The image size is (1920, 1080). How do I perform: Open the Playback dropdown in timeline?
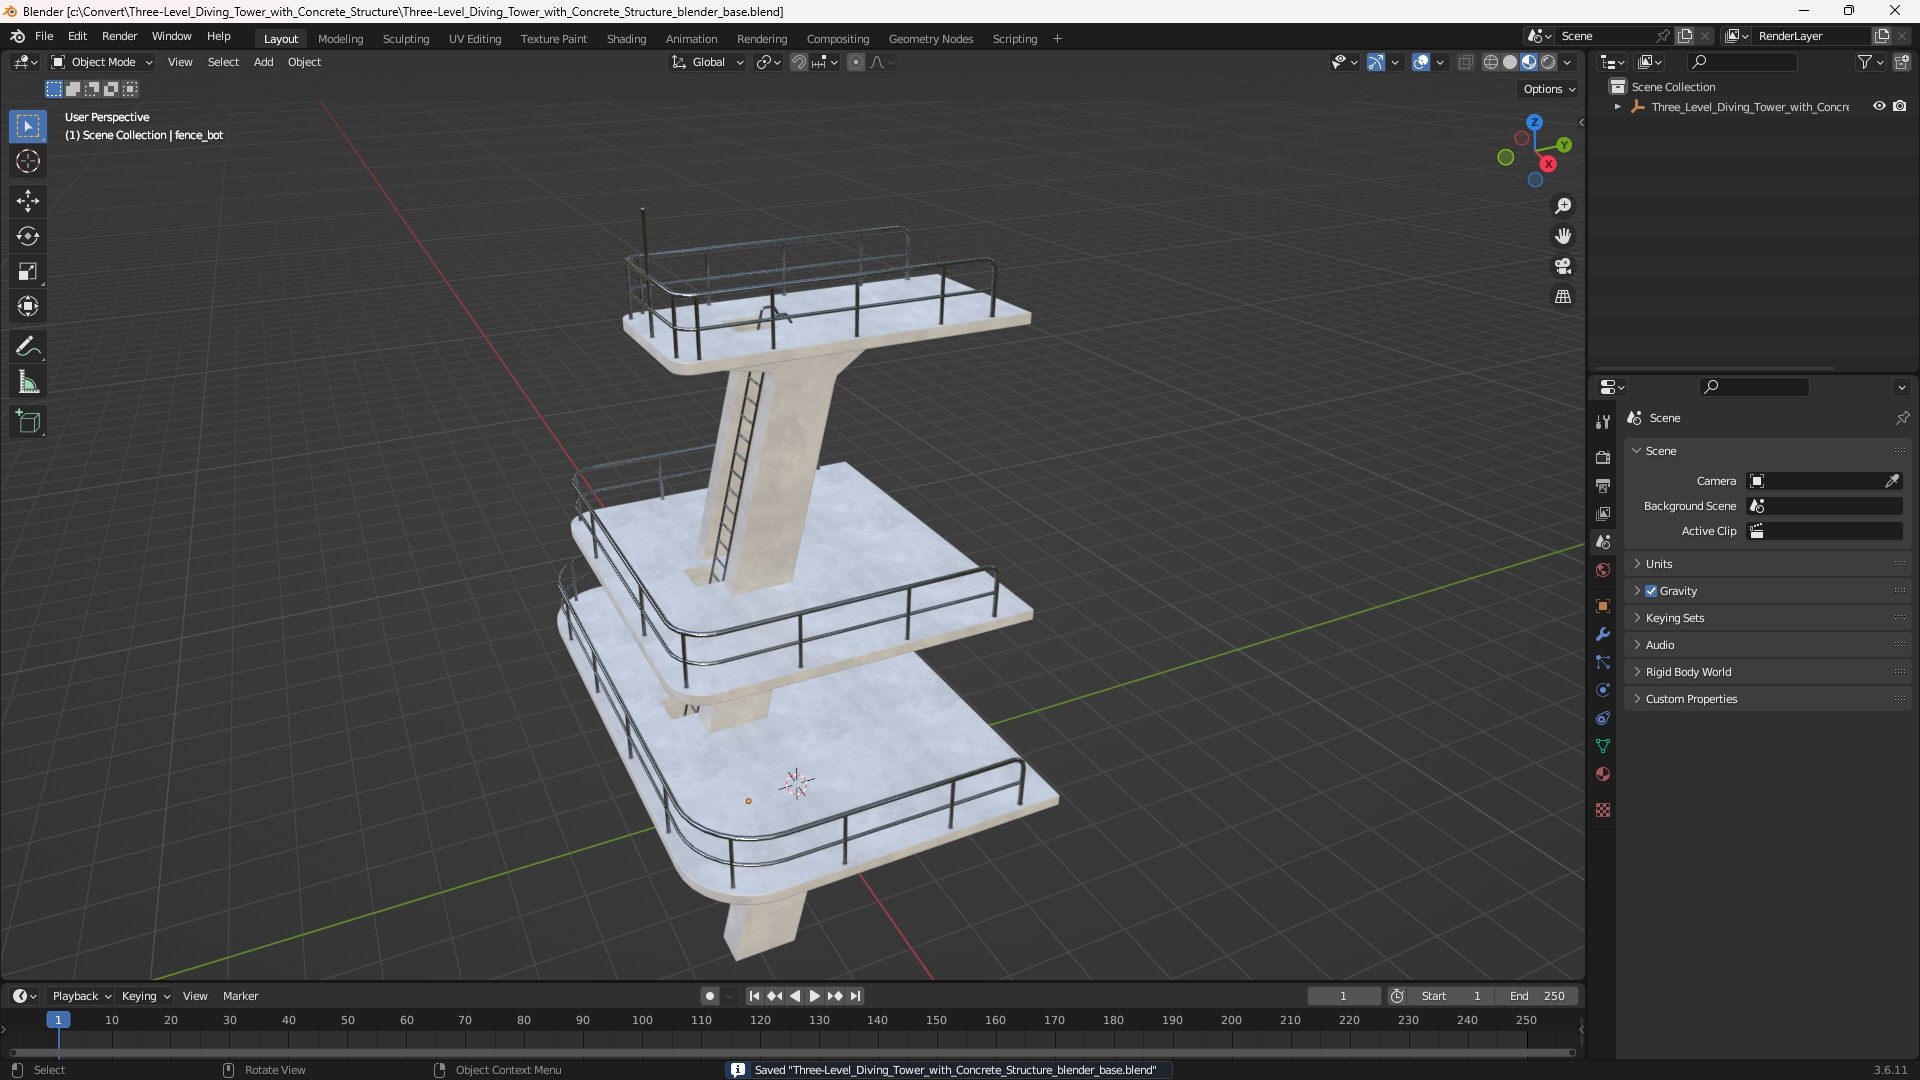pyautogui.click(x=81, y=996)
